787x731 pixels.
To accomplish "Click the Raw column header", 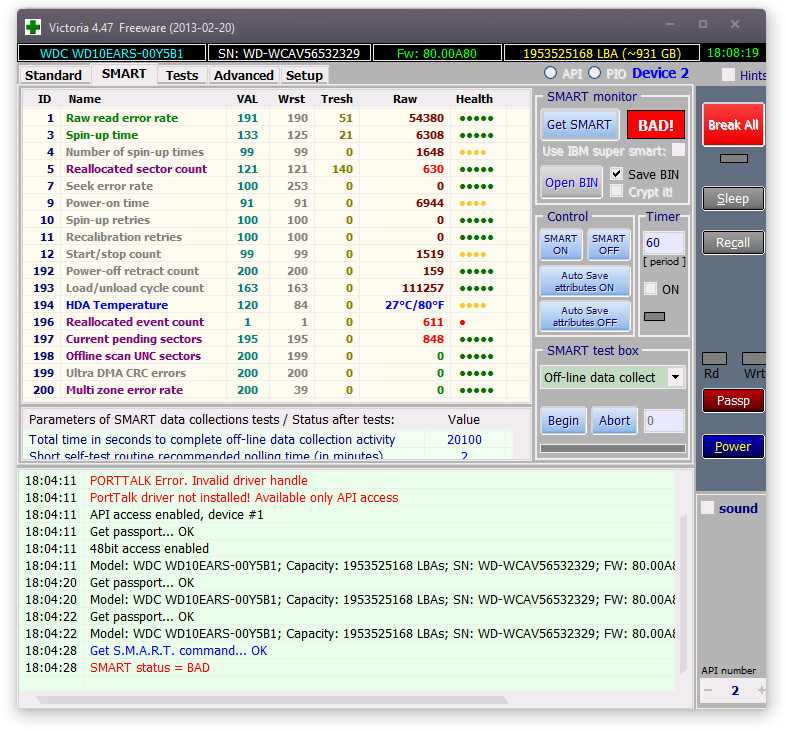I will pos(405,99).
